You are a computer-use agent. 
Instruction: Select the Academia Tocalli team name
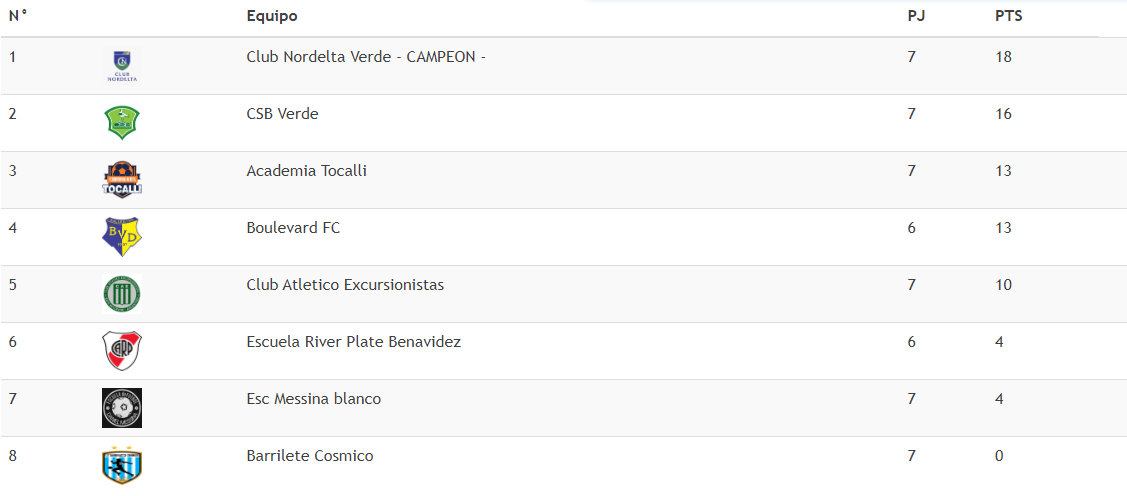click(307, 171)
